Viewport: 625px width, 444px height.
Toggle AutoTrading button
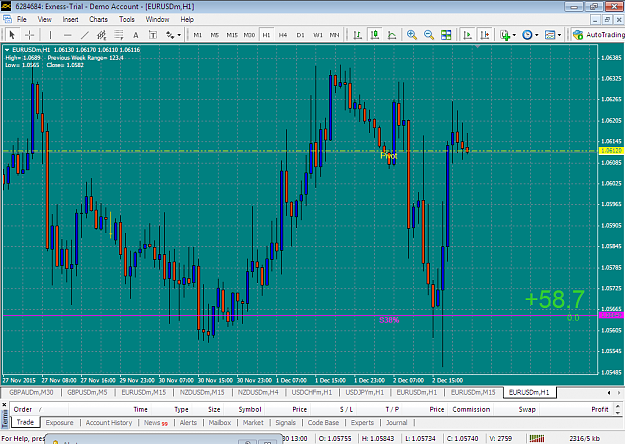(x=598, y=35)
